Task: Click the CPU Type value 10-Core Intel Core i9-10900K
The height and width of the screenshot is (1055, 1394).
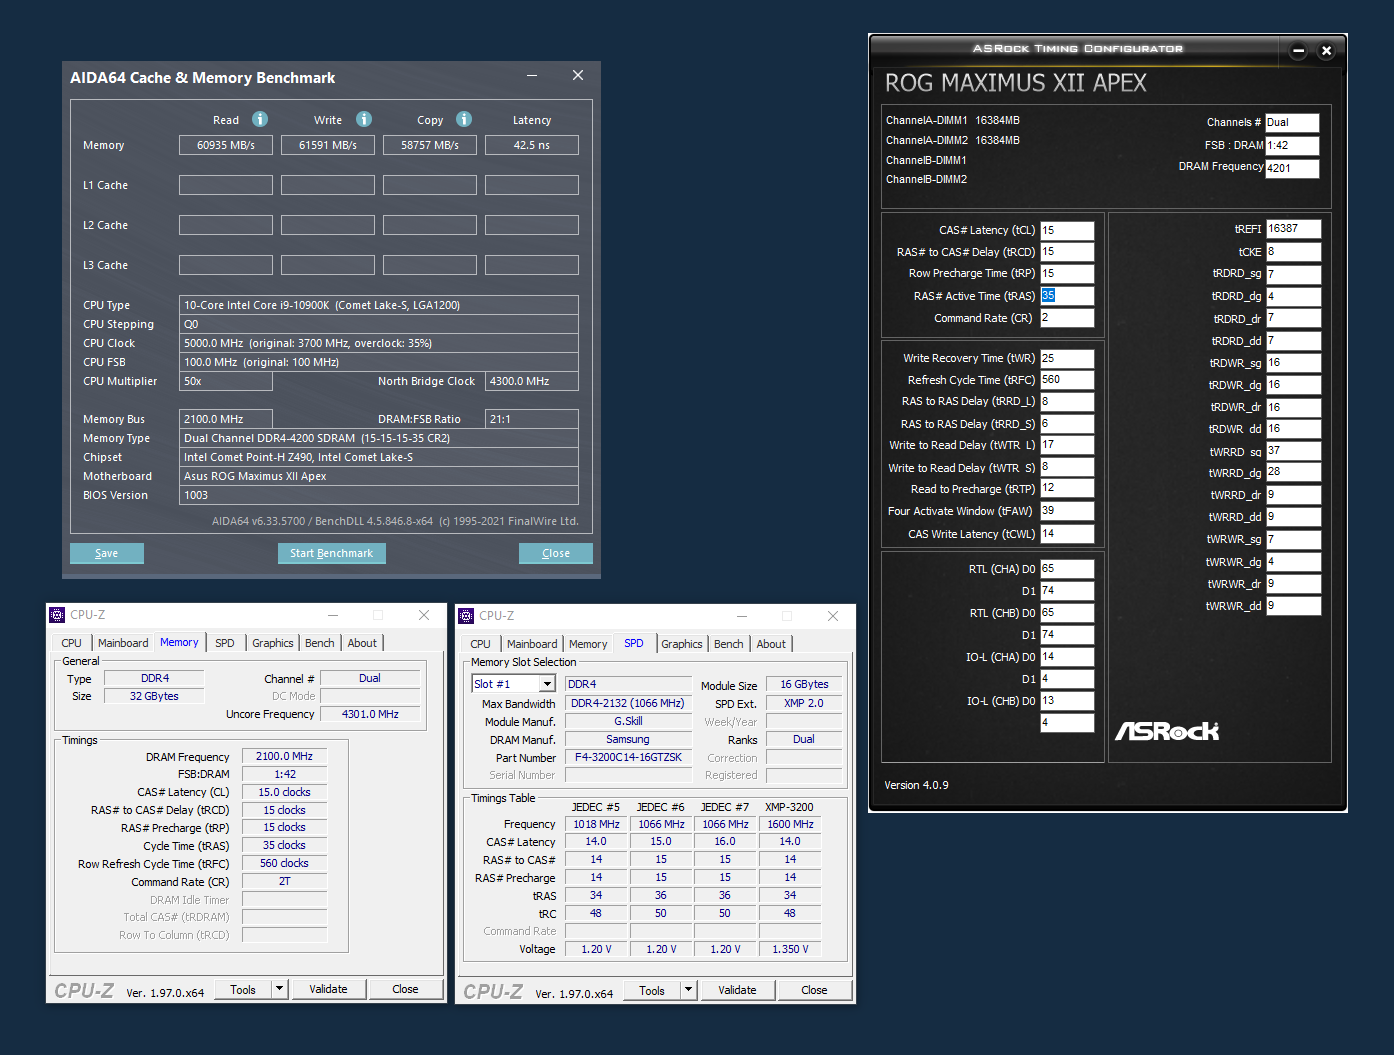Action: pyautogui.click(x=379, y=305)
